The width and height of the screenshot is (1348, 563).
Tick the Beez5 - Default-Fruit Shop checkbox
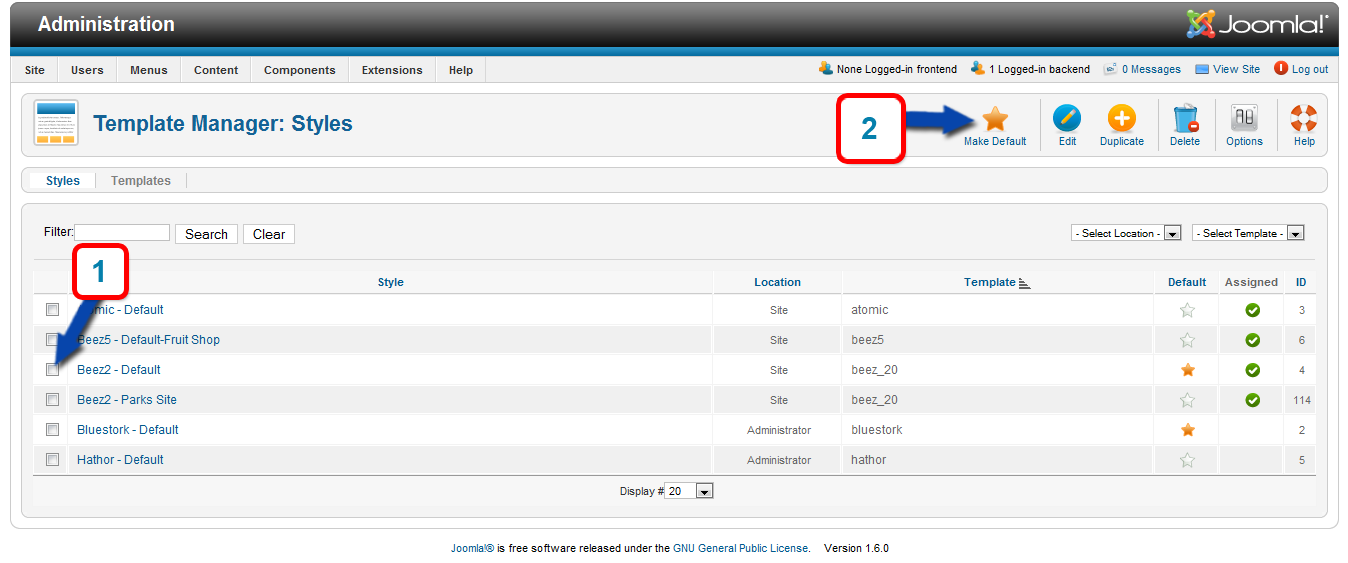pos(53,340)
